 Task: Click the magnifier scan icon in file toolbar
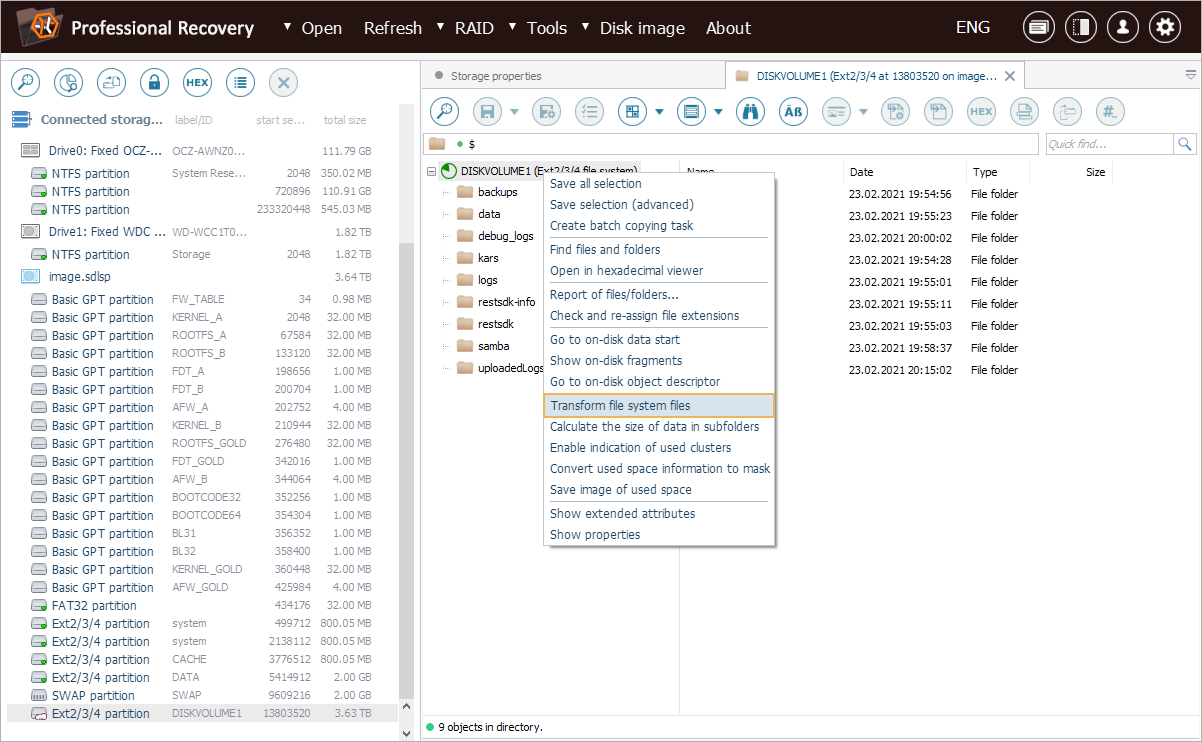tap(444, 112)
